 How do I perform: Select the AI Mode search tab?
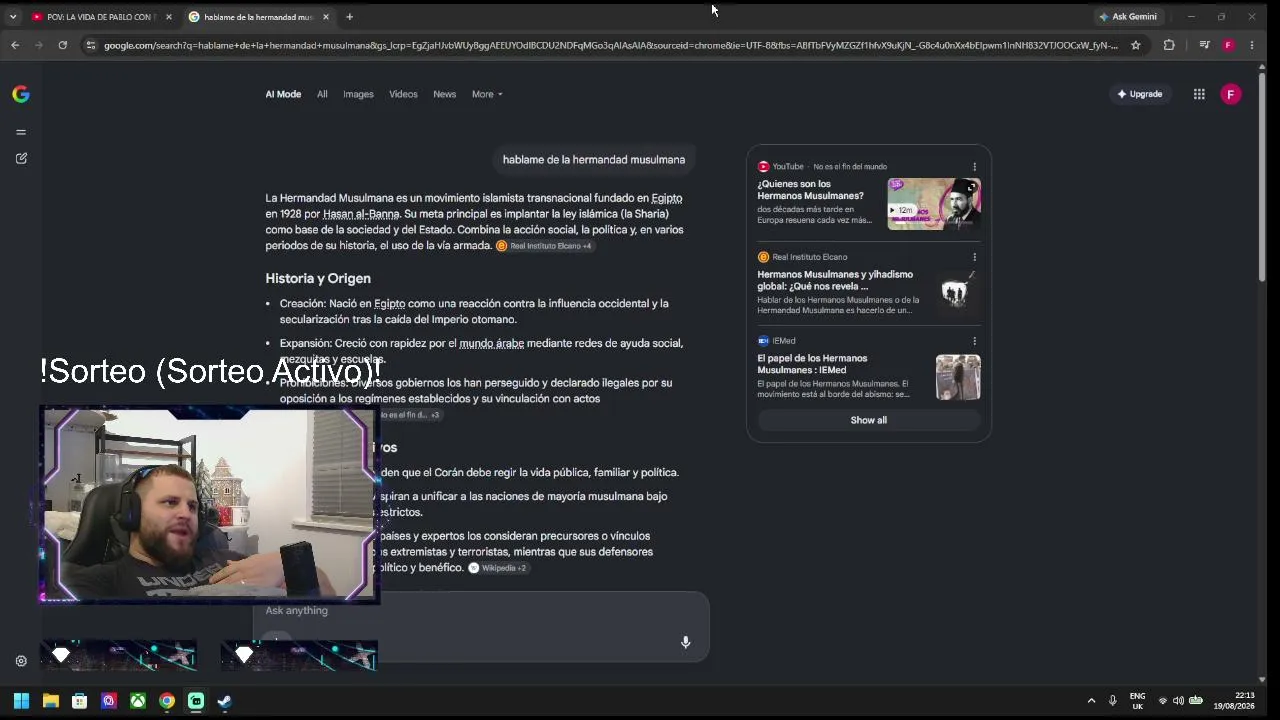pyautogui.click(x=283, y=94)
